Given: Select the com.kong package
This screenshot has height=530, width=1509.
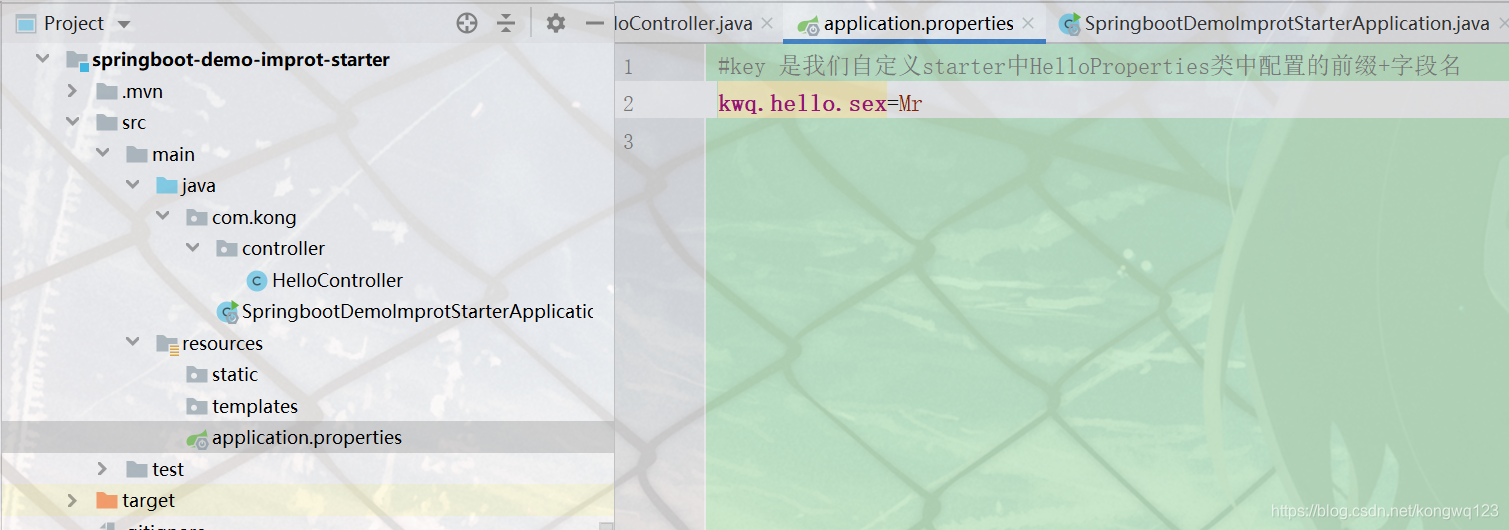Looking at the screenshot, I should click(254, 217).
